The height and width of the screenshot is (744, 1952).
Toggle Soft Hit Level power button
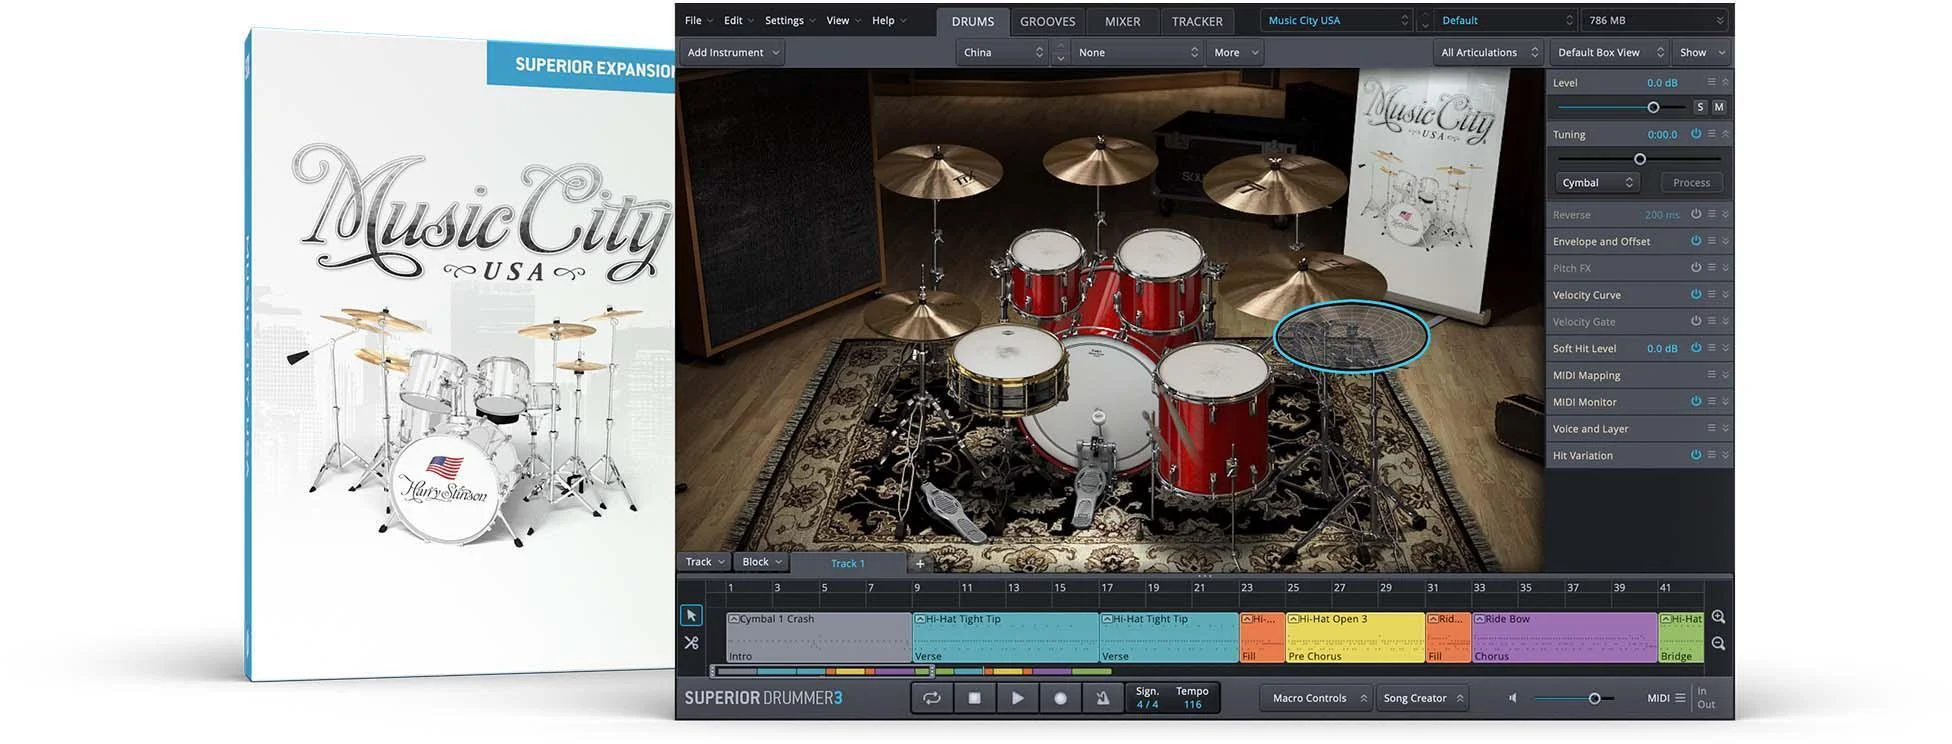1696,348
